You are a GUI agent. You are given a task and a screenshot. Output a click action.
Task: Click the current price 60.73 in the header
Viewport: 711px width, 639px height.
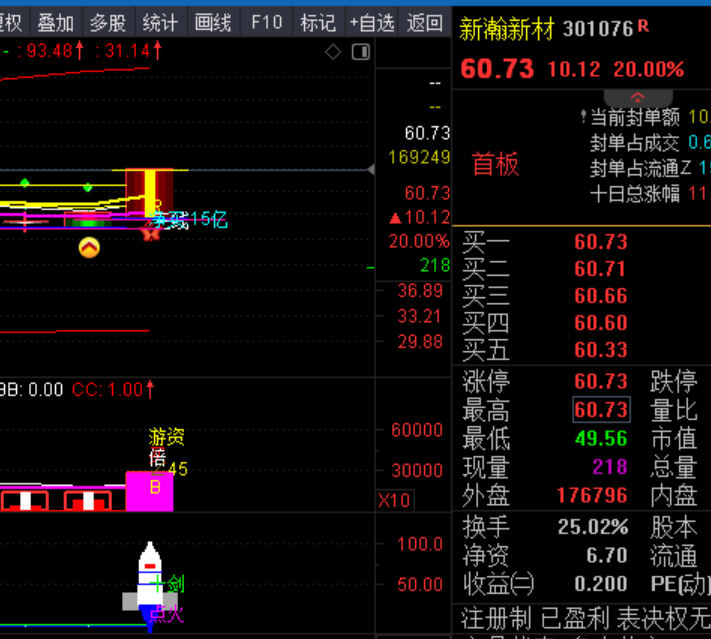point(497,69)
